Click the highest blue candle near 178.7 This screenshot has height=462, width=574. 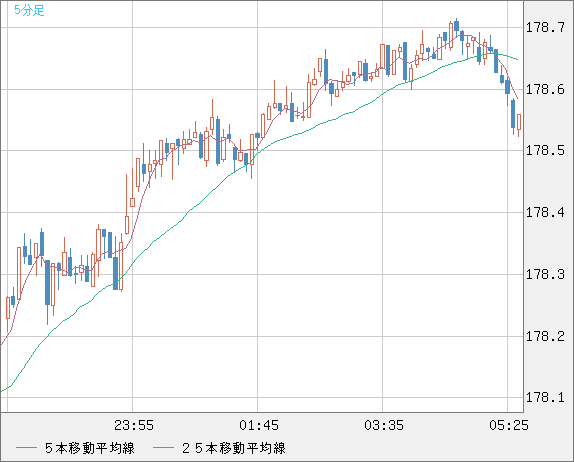click(456, 26)
